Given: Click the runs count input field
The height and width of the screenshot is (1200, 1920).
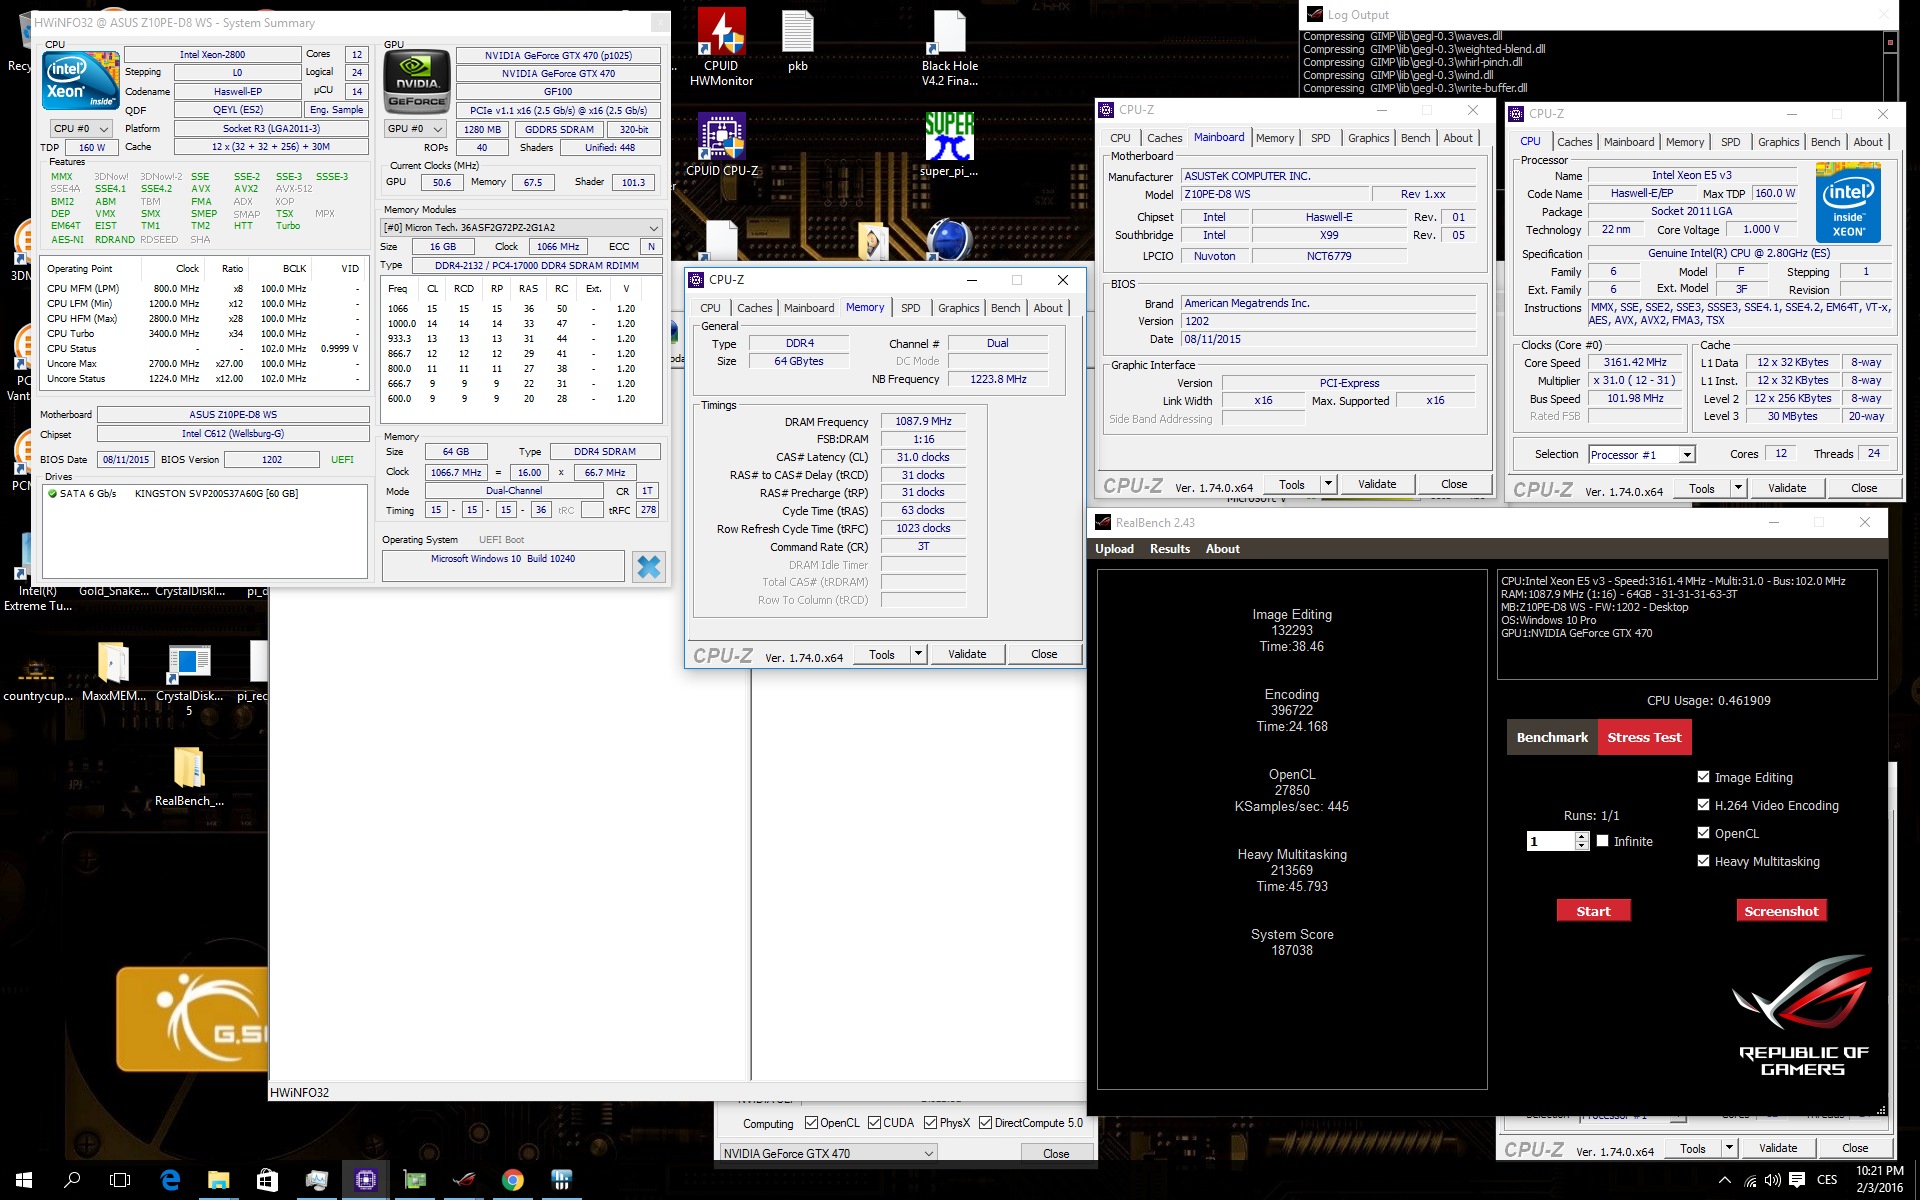Looking at the screenshot, I should [1550, 841].
